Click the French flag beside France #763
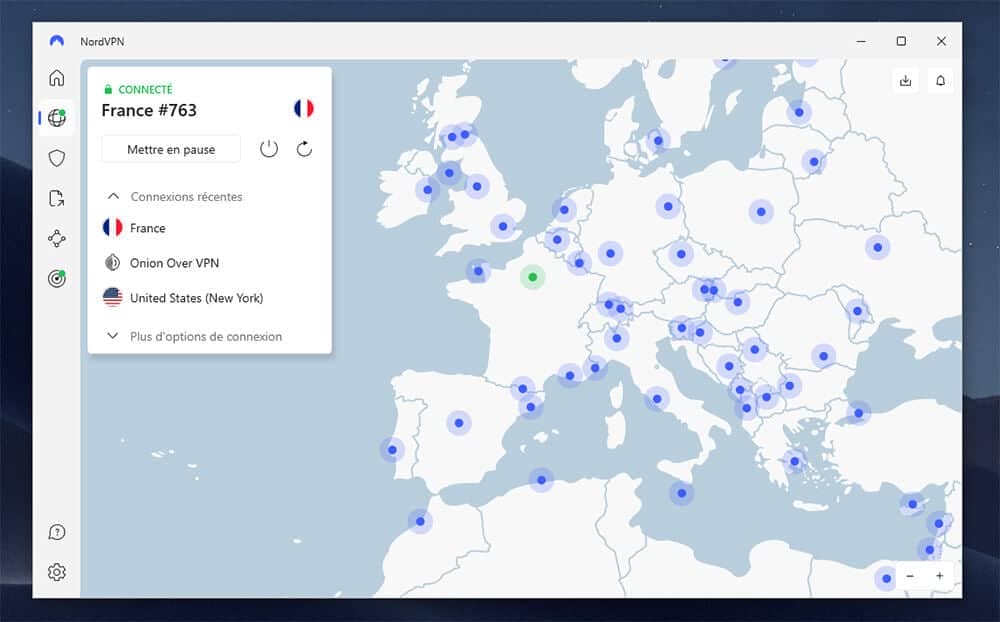1000x622 pixels. pos(304,108)
